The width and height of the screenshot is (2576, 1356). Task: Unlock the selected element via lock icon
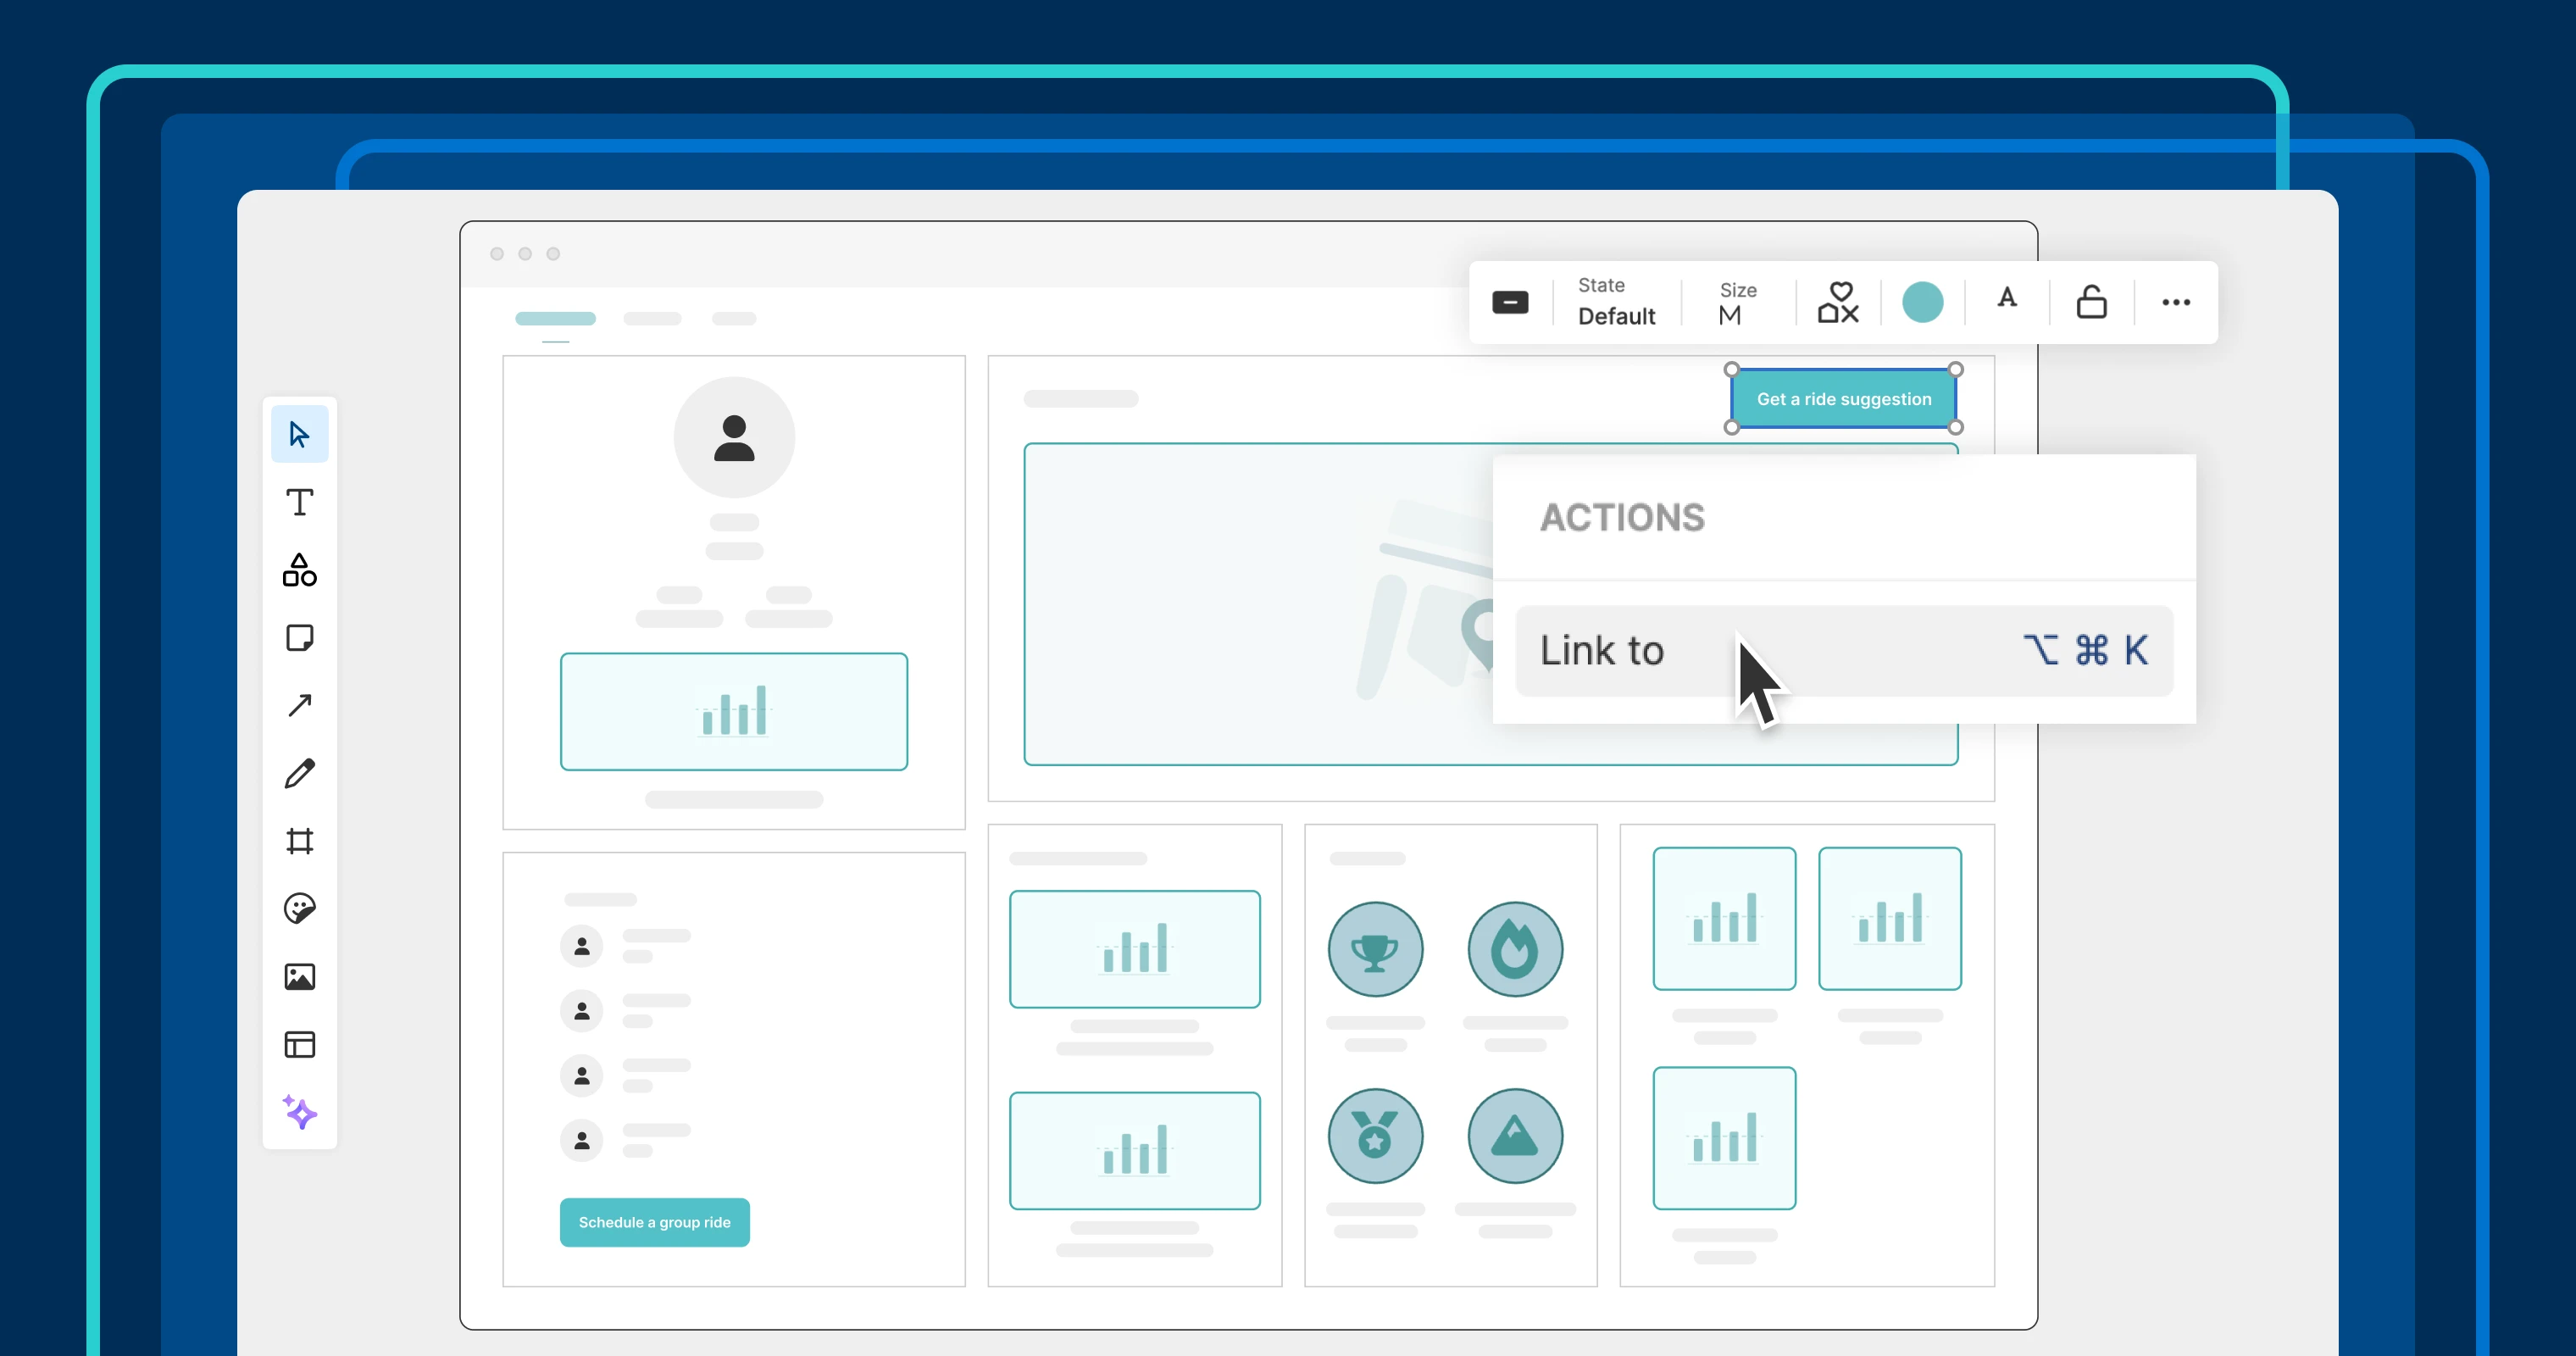pyautogui.click(x=2091, y=302)
